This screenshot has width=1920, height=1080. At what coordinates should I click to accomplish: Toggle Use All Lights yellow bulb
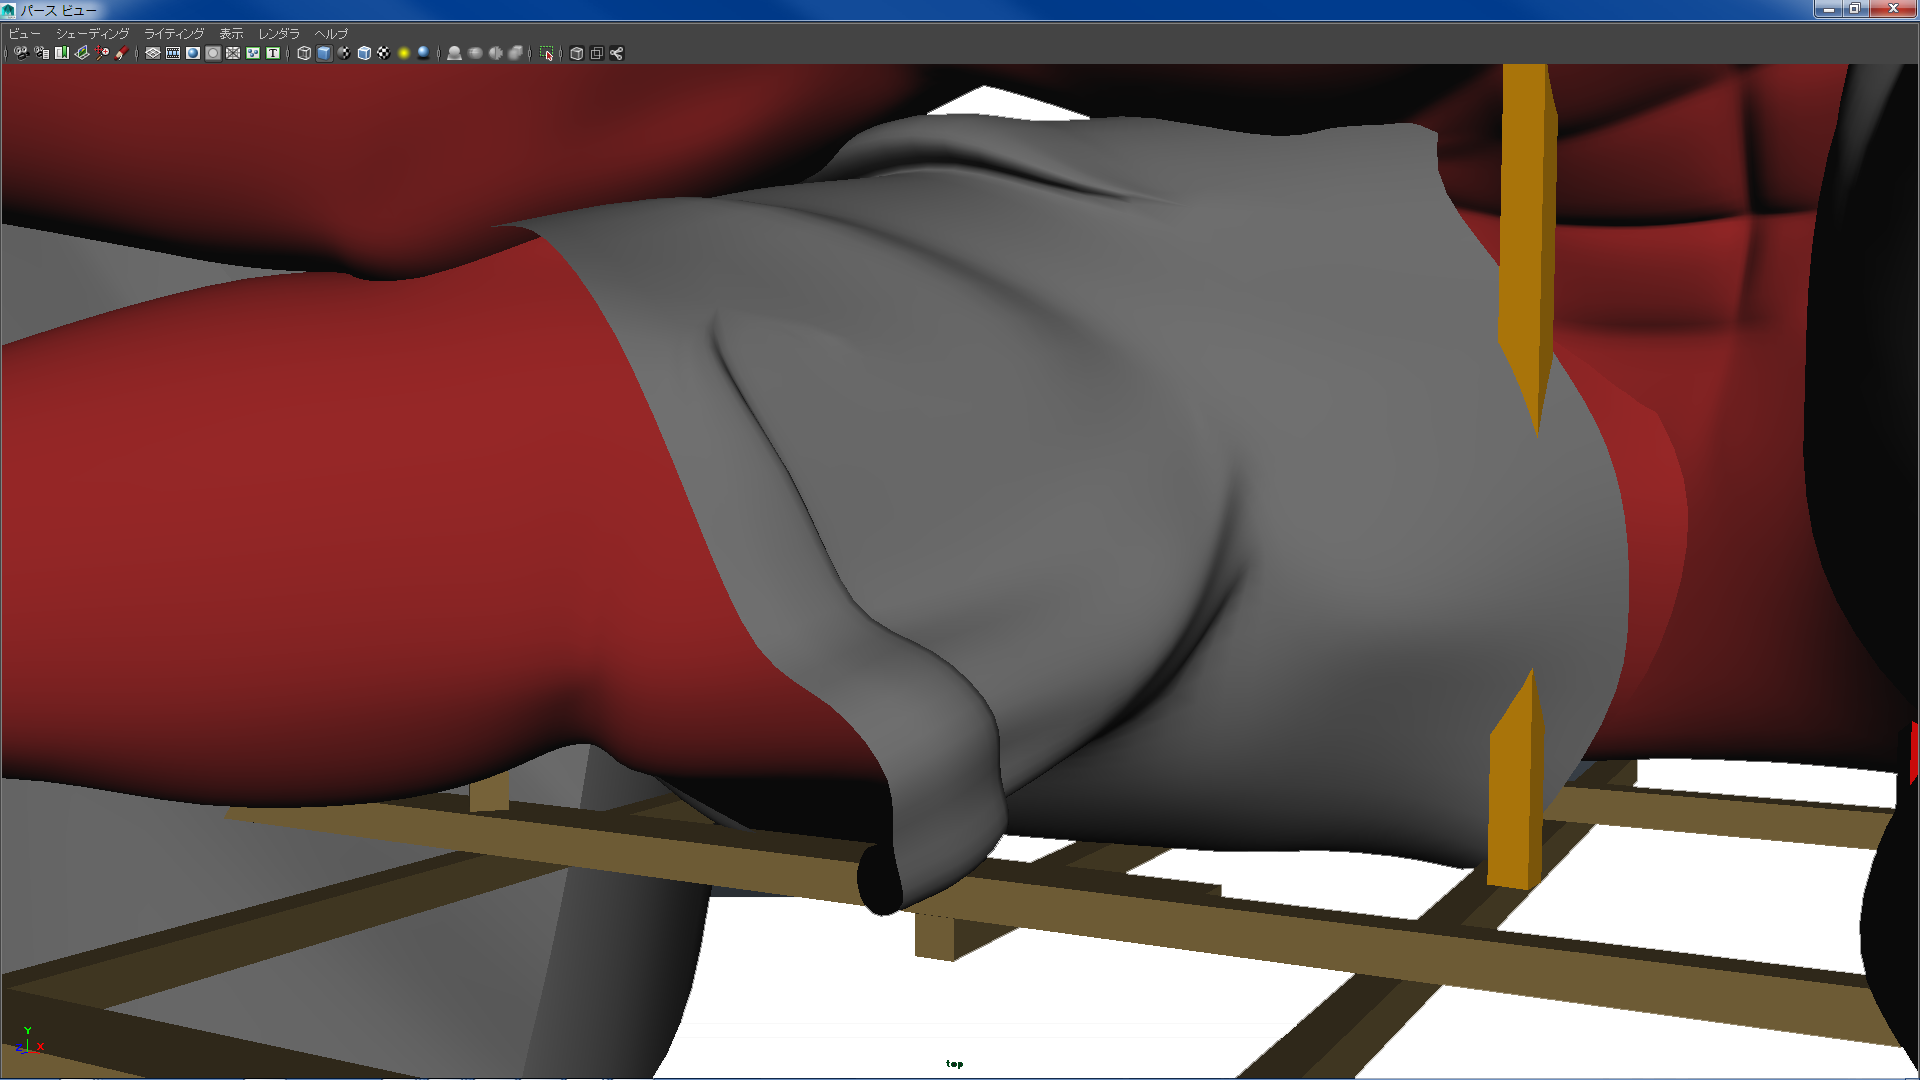pos(404,53)
